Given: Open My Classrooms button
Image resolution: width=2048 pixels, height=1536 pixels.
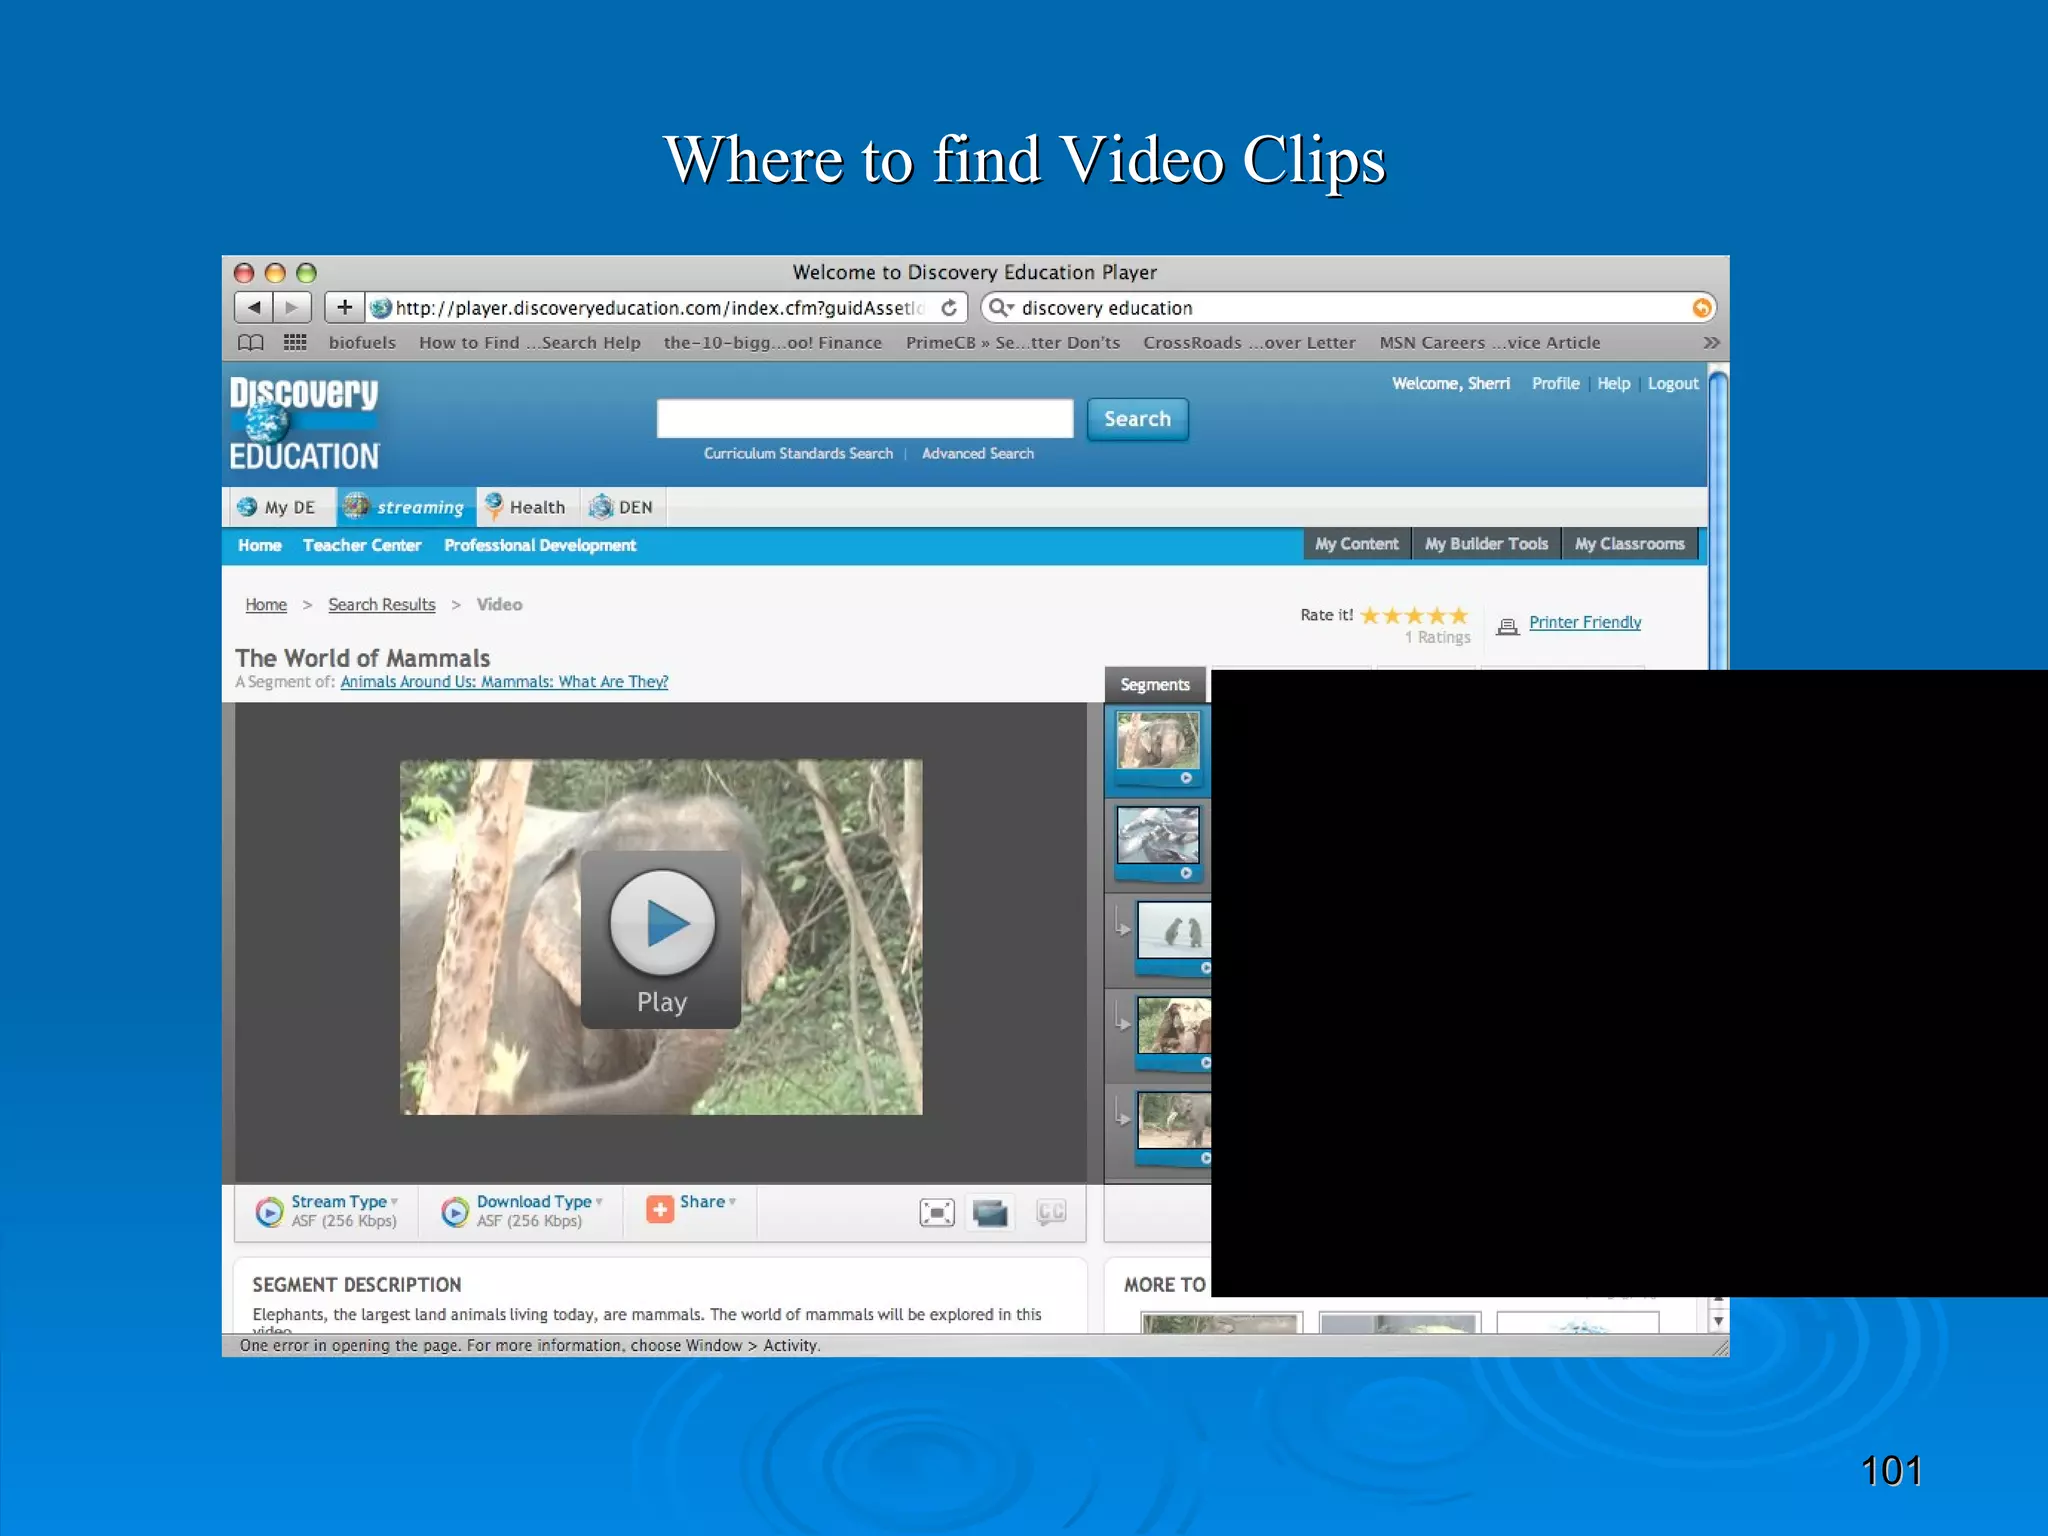Looking at the screenshot, I should 1630,544.
